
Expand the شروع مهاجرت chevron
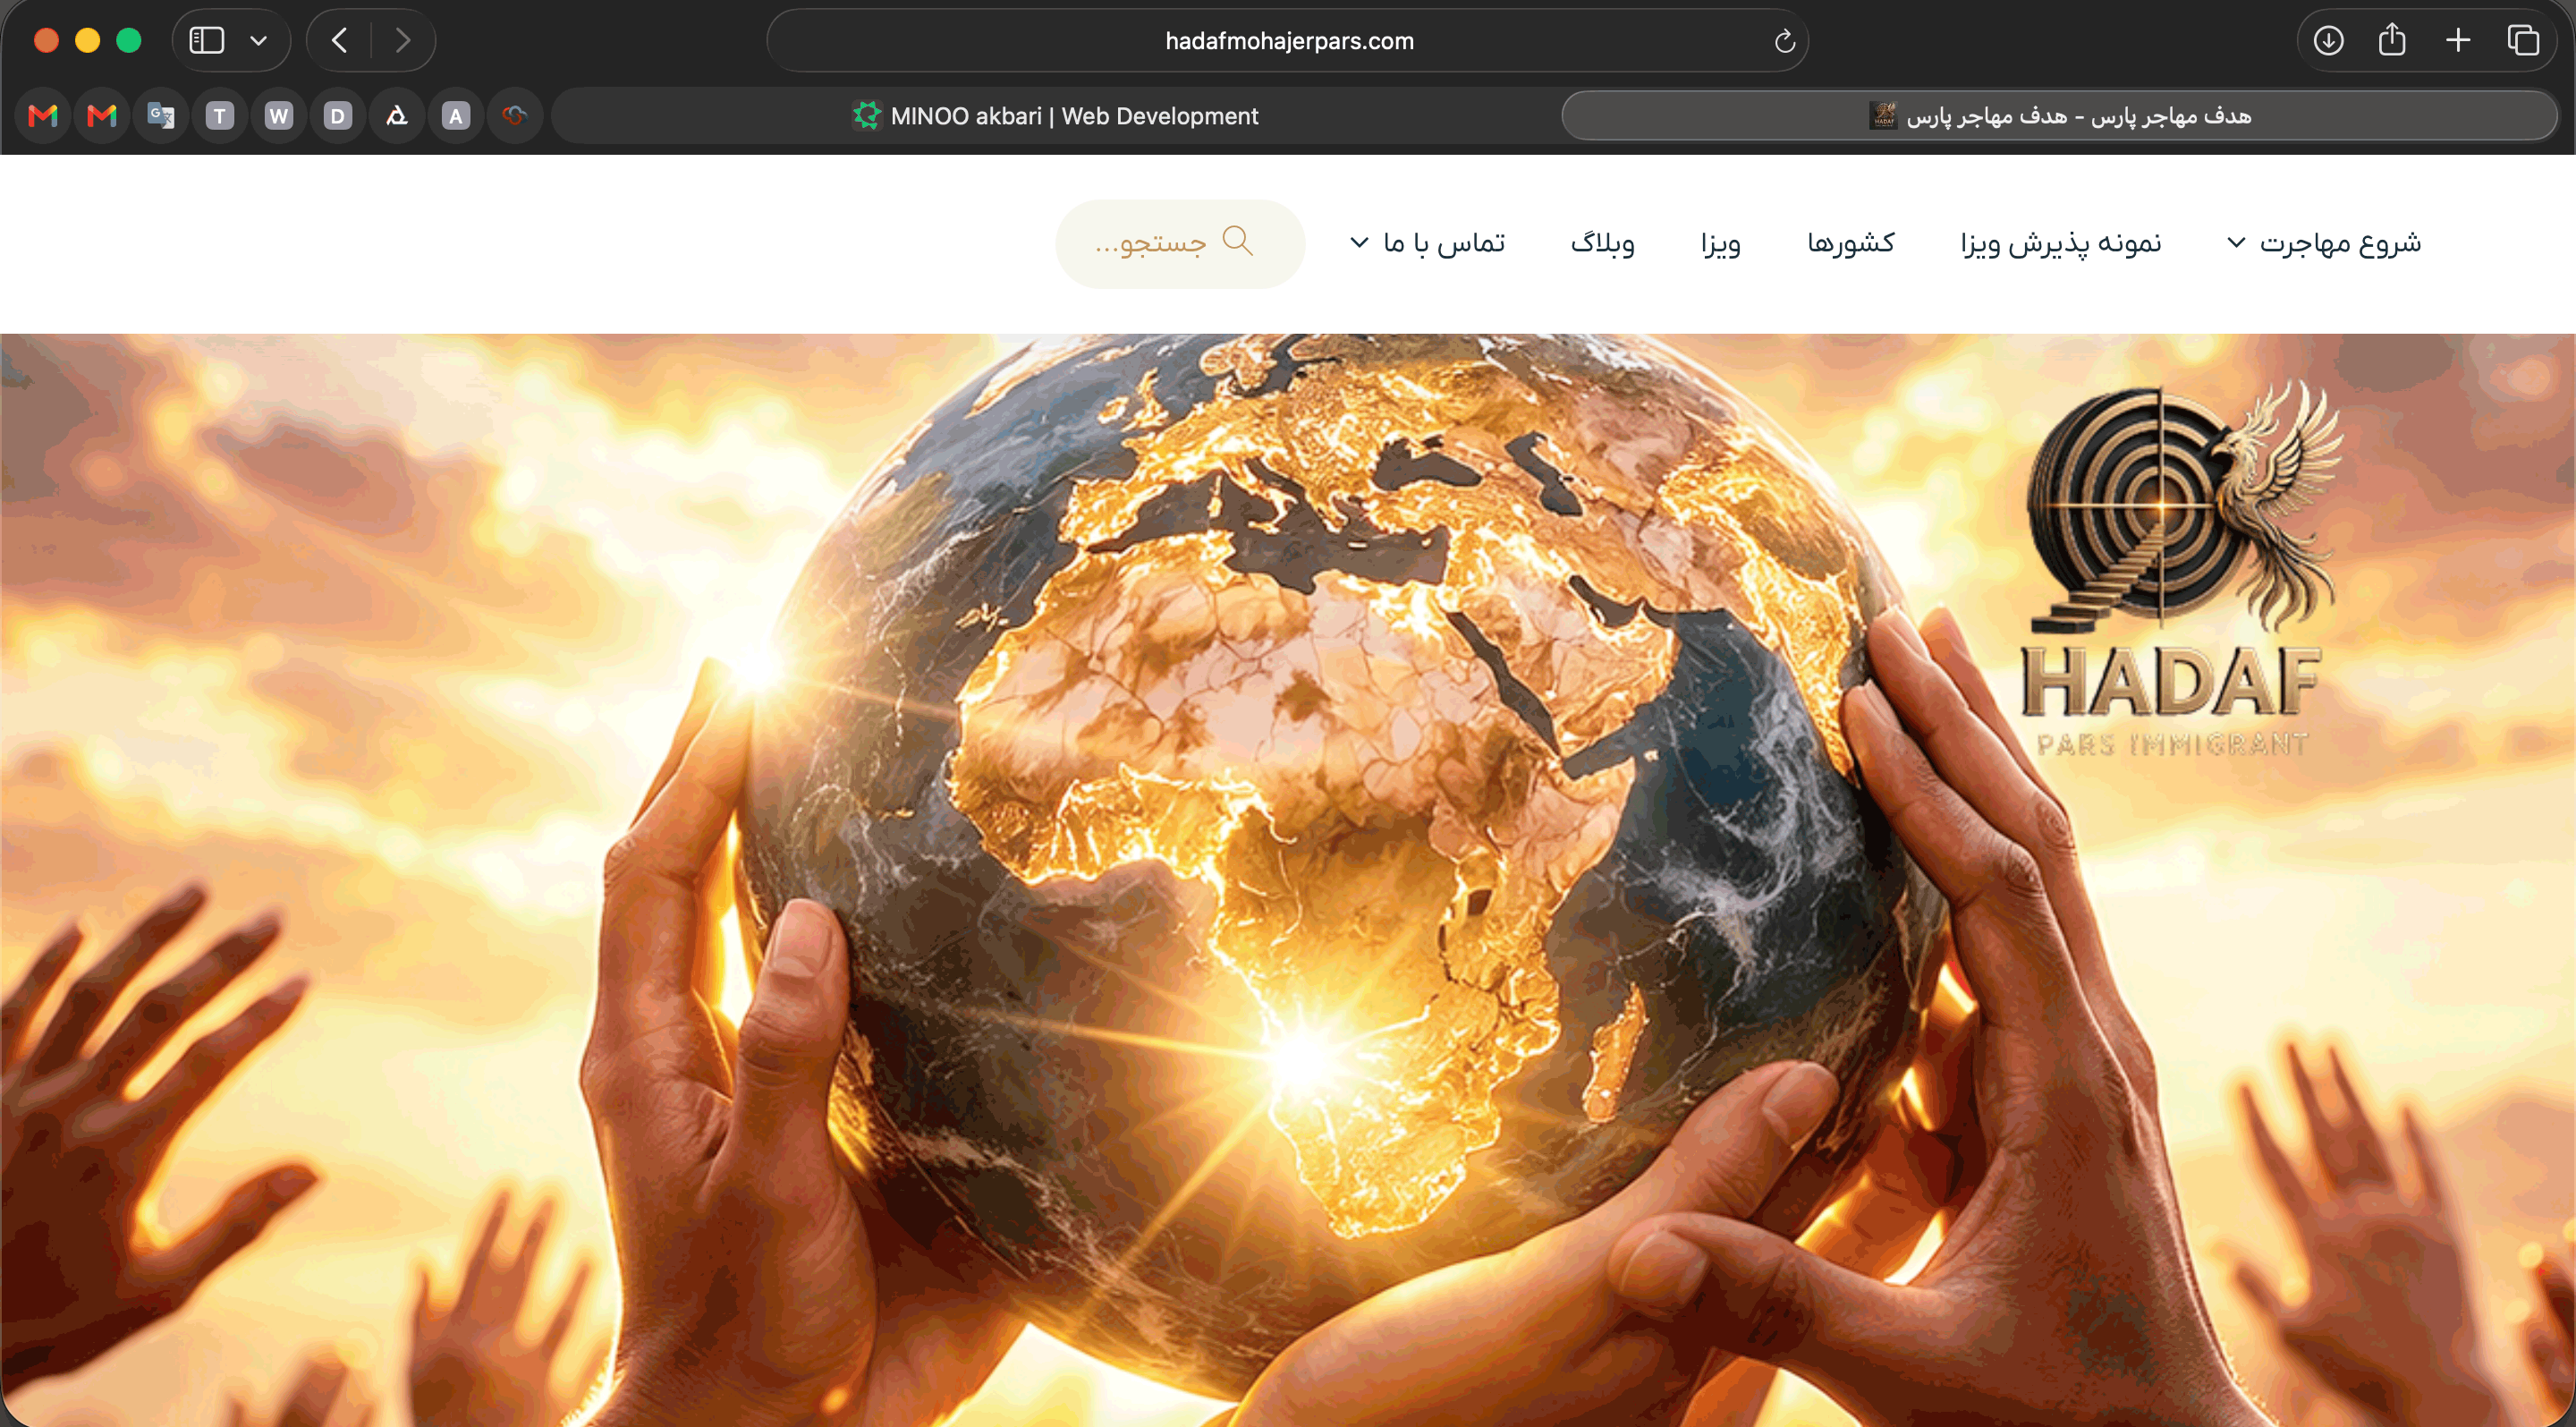click(x=2237, y=242)
